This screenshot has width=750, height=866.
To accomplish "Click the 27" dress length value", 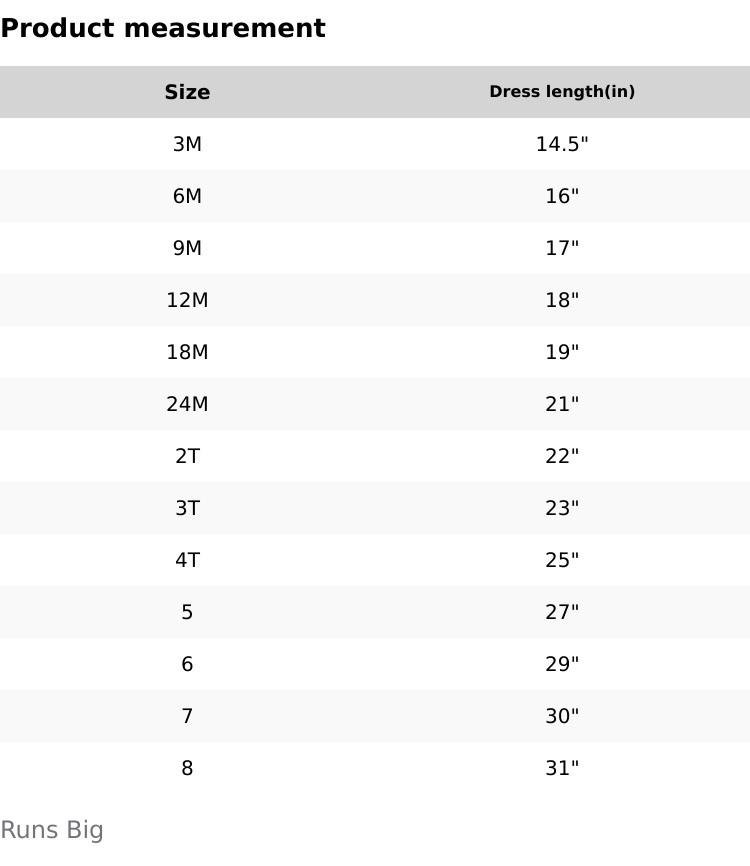I will [x=562, y=612].
